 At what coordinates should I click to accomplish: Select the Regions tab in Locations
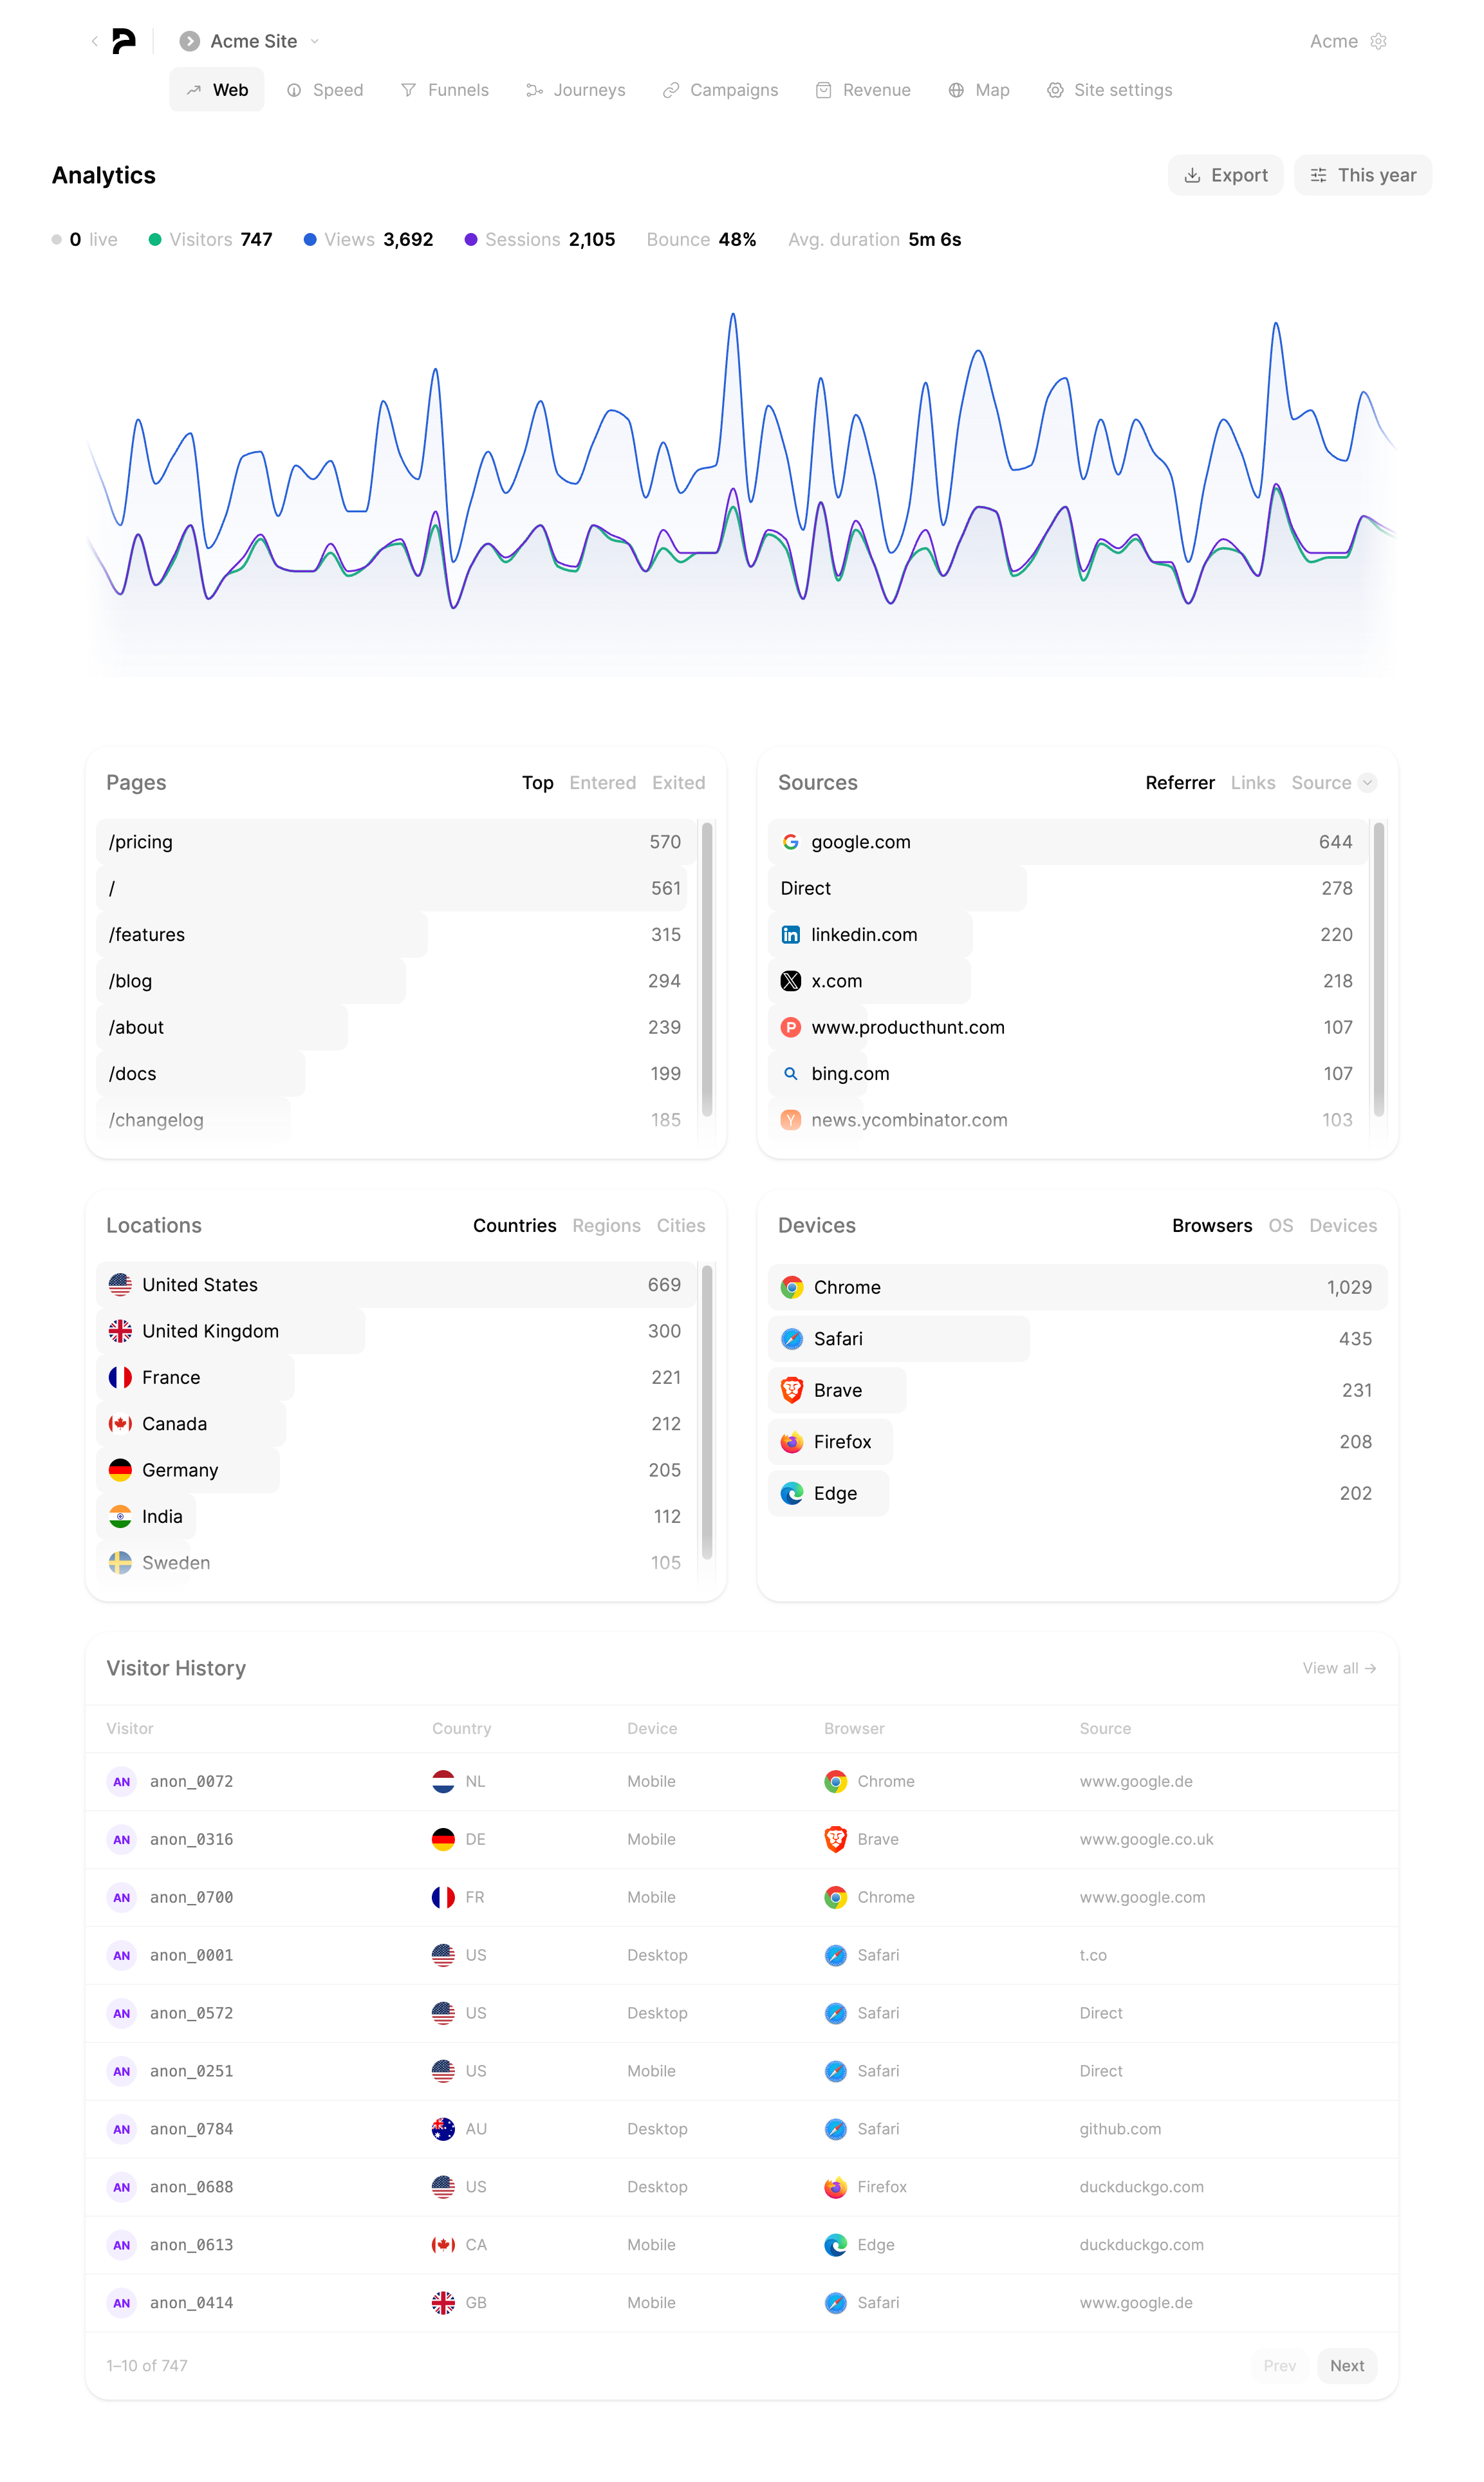click(x=606, y=1226)
